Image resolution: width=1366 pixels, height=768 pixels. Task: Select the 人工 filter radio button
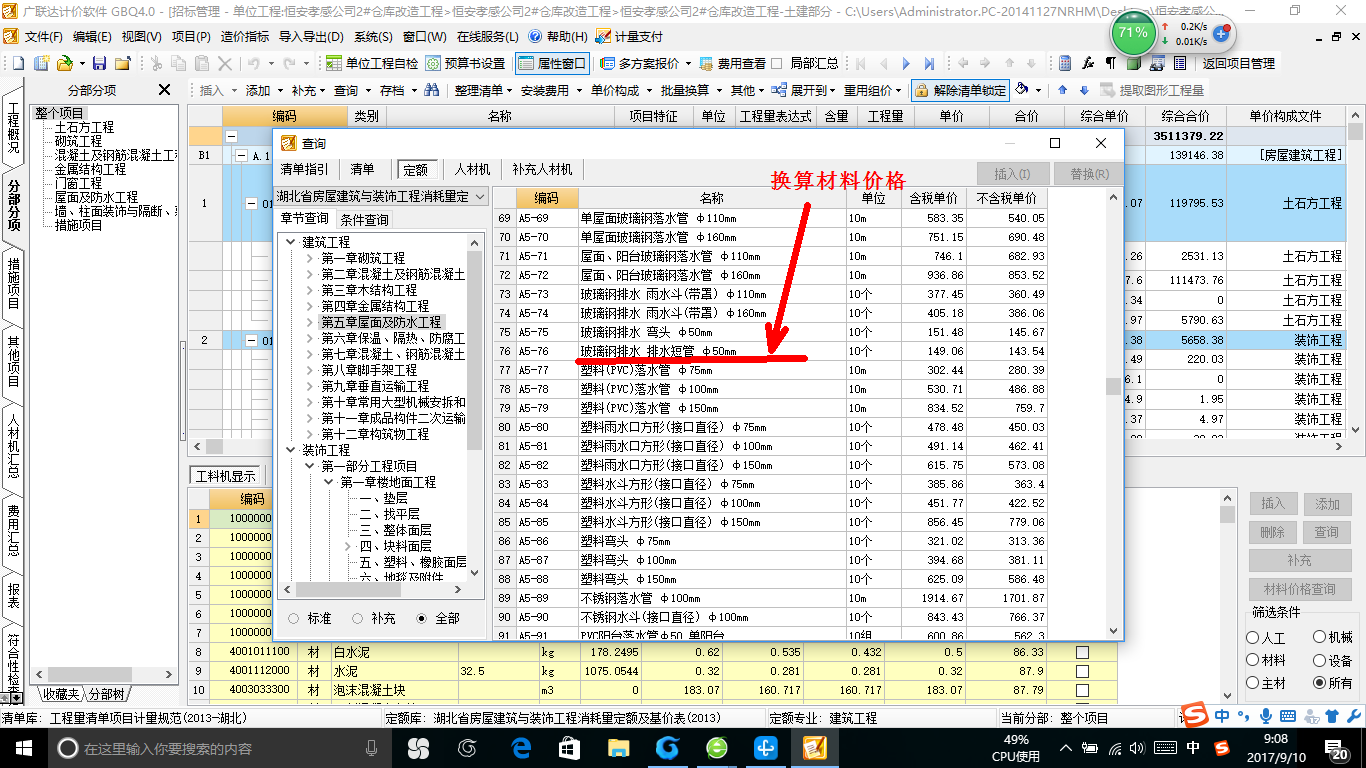click(1253, 638)
